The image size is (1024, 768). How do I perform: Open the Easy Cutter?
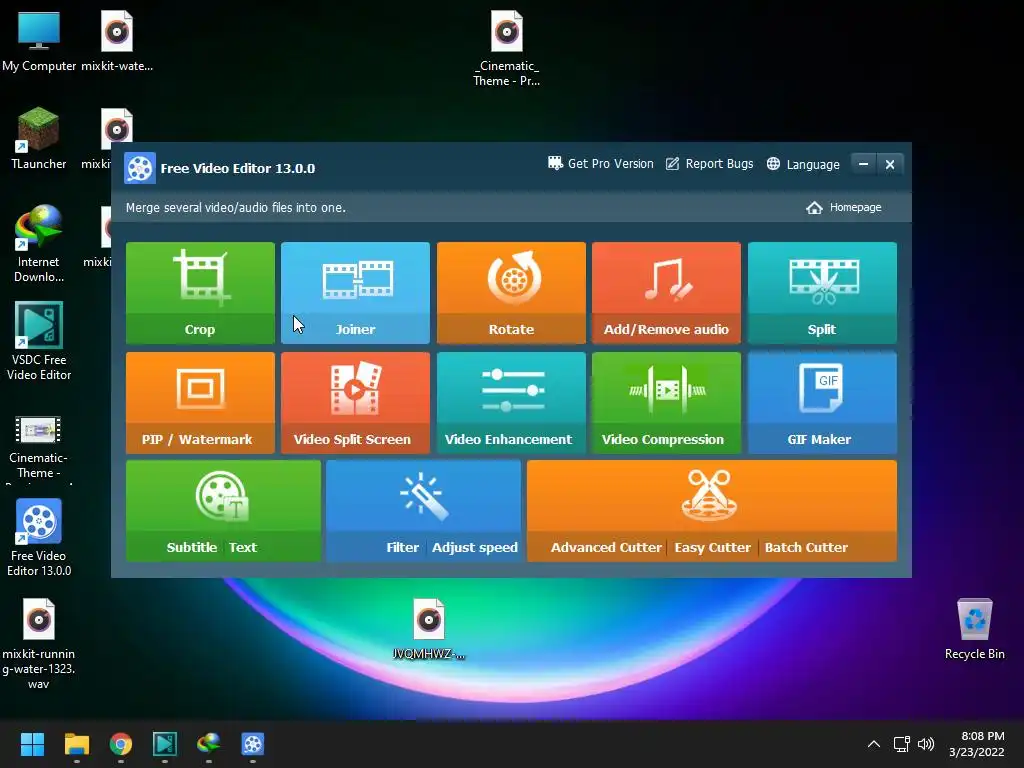(x=712, y=547)
